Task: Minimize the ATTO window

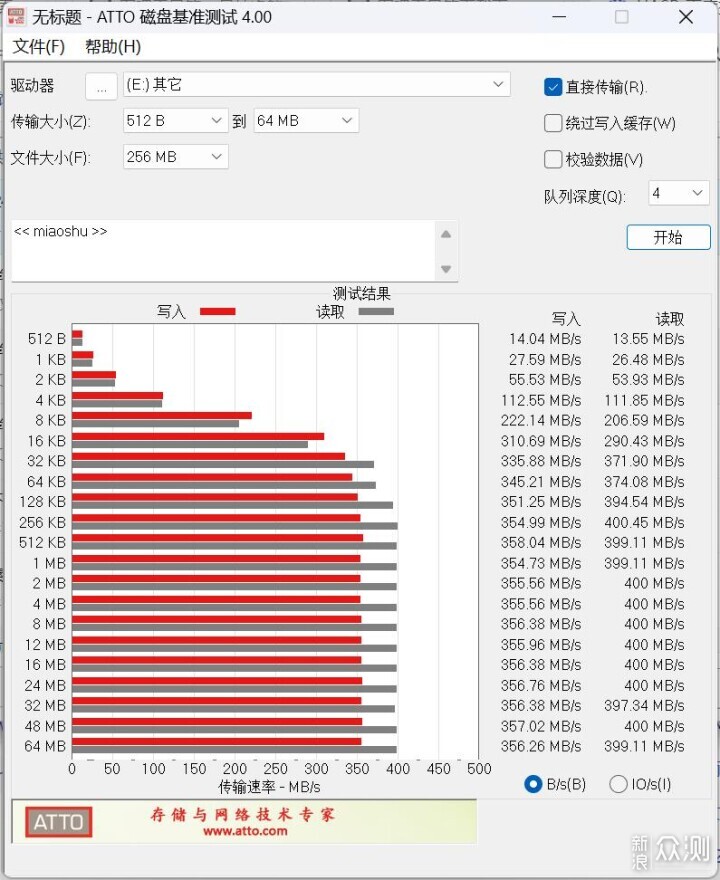Action: [559, 17]
